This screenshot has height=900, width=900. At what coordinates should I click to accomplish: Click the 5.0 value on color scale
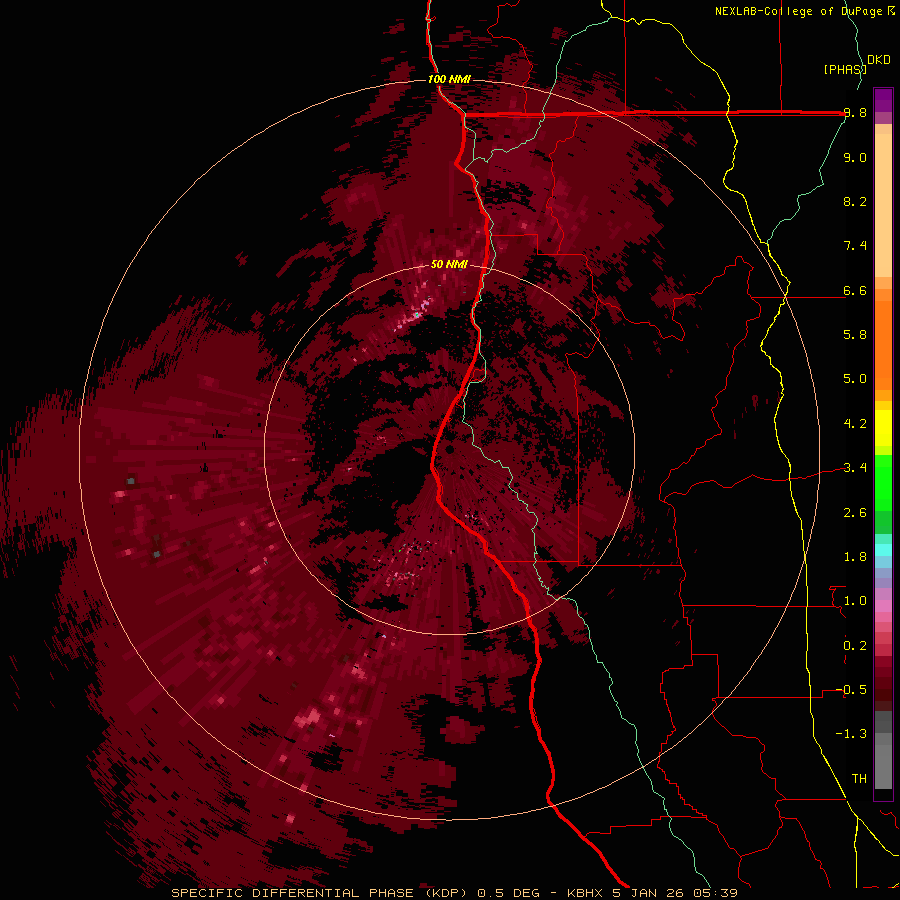point(855,379)
